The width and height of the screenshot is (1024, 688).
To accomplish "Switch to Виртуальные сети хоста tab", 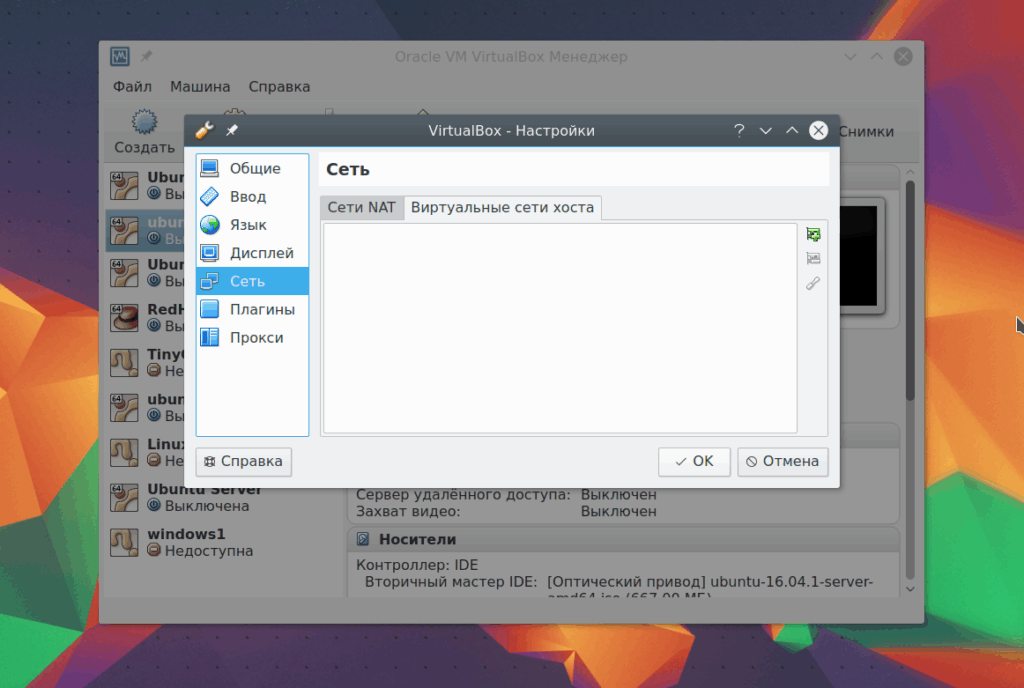I will (x=502, y=208).
